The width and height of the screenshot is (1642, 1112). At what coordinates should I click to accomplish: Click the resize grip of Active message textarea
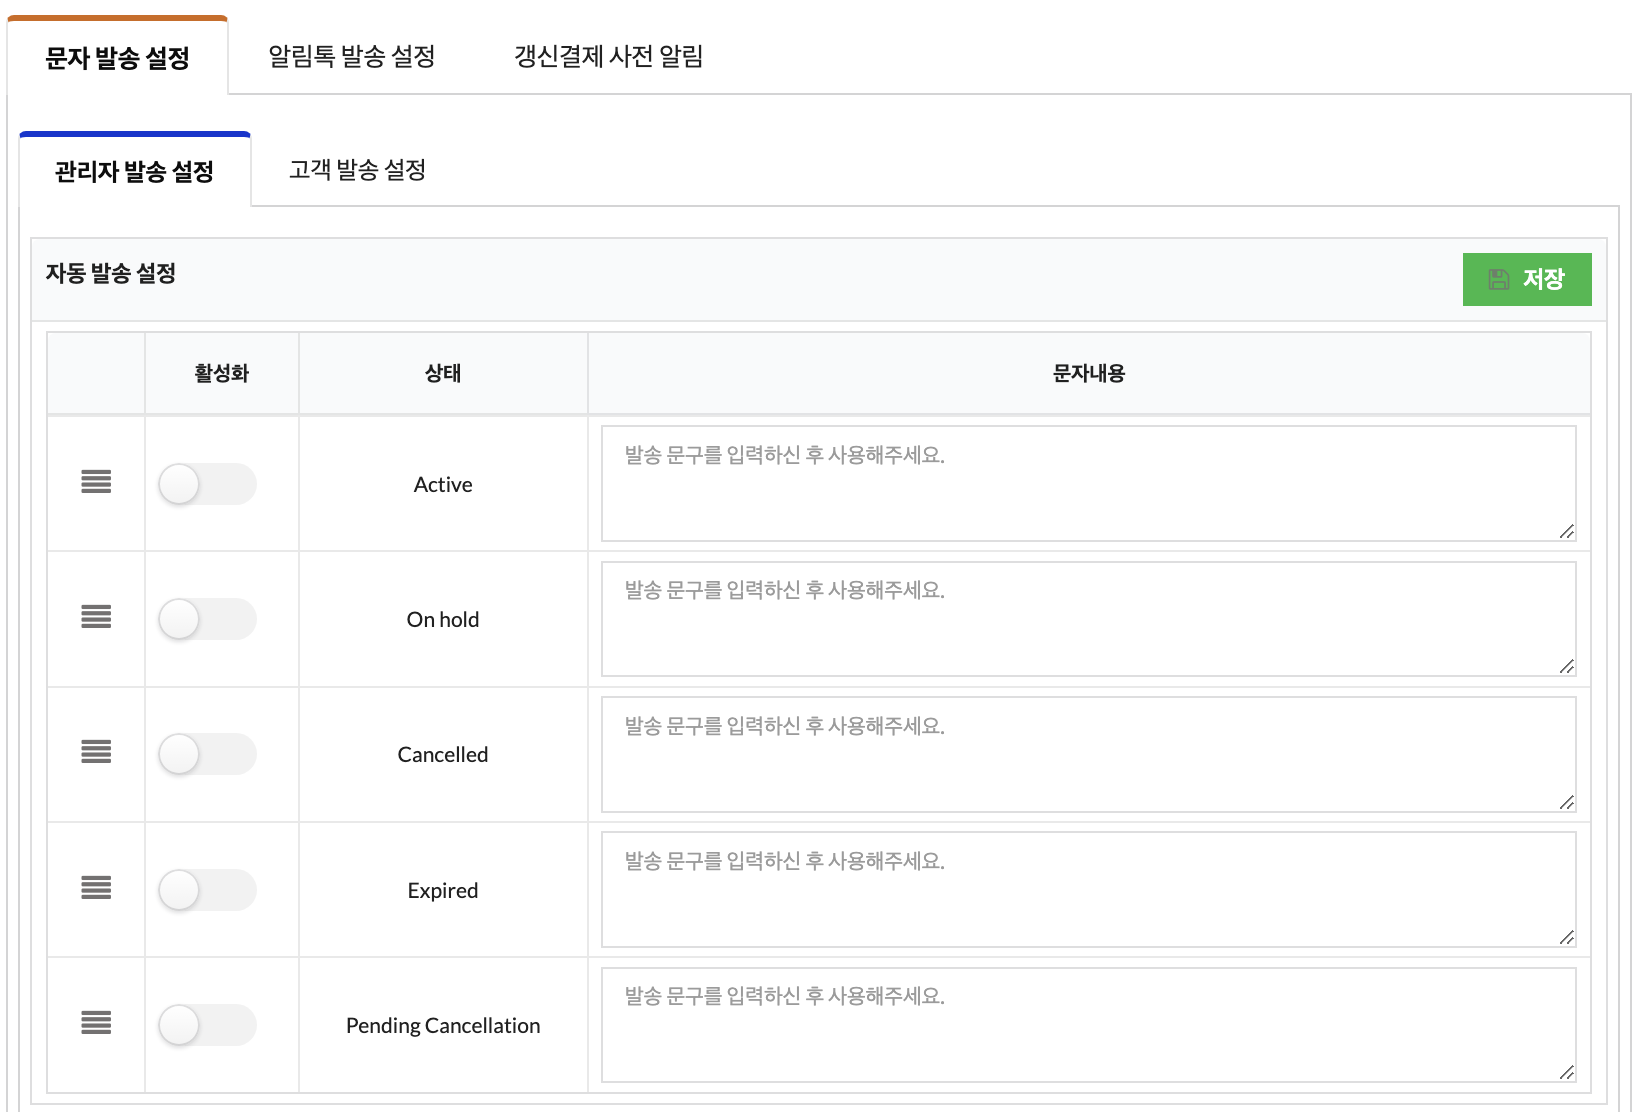(x=1566, y=532)
